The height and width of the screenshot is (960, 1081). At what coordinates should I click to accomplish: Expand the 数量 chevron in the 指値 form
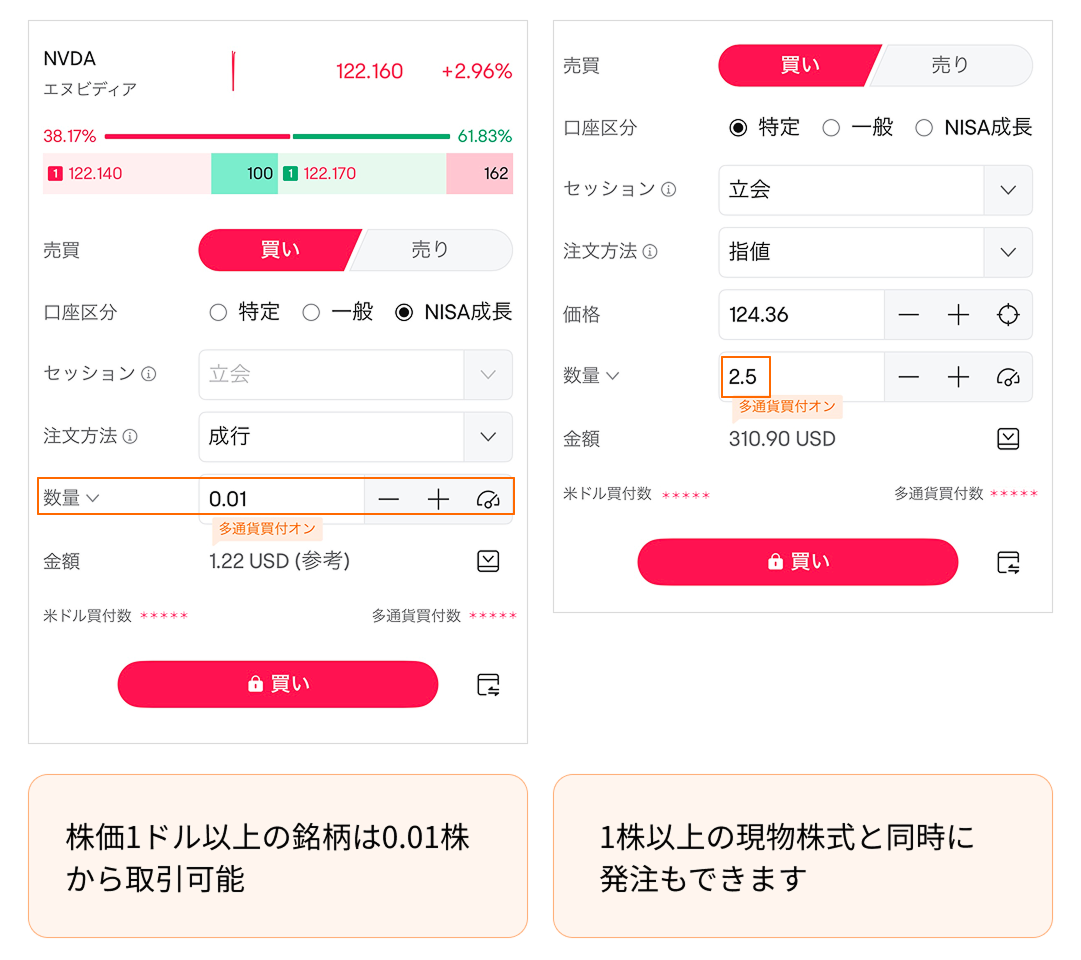tap(613, 376)
